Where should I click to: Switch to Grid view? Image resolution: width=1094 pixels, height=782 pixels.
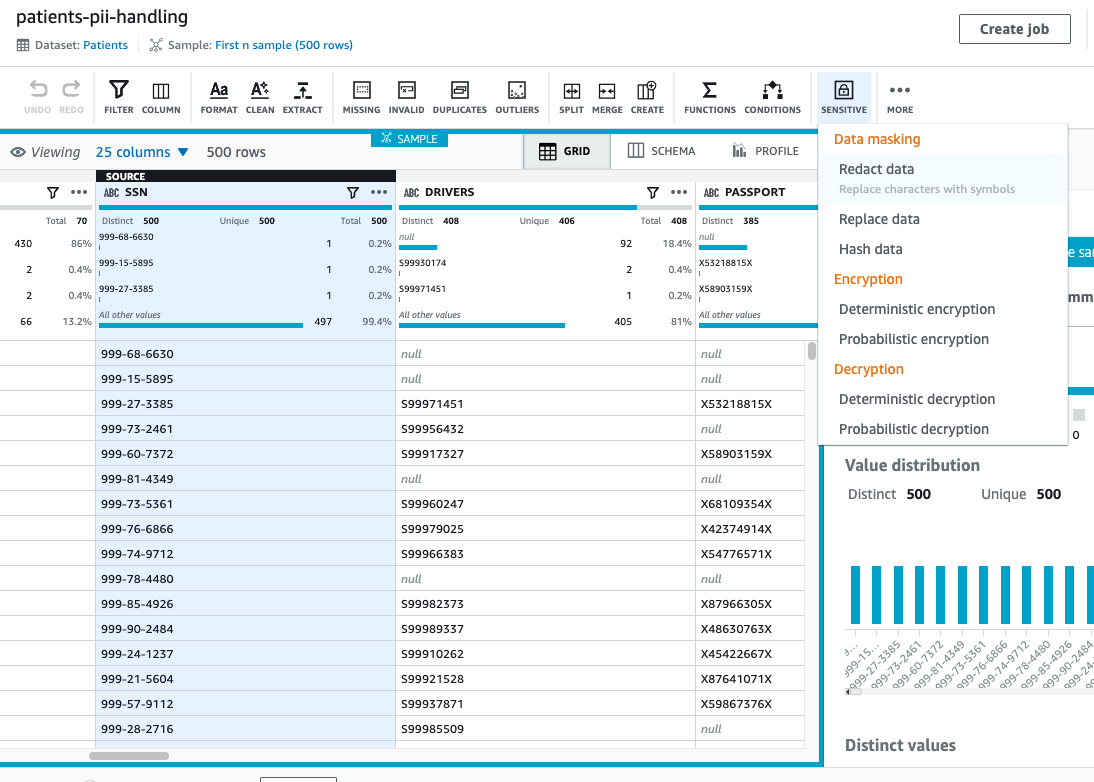click(x=565, y=151)
